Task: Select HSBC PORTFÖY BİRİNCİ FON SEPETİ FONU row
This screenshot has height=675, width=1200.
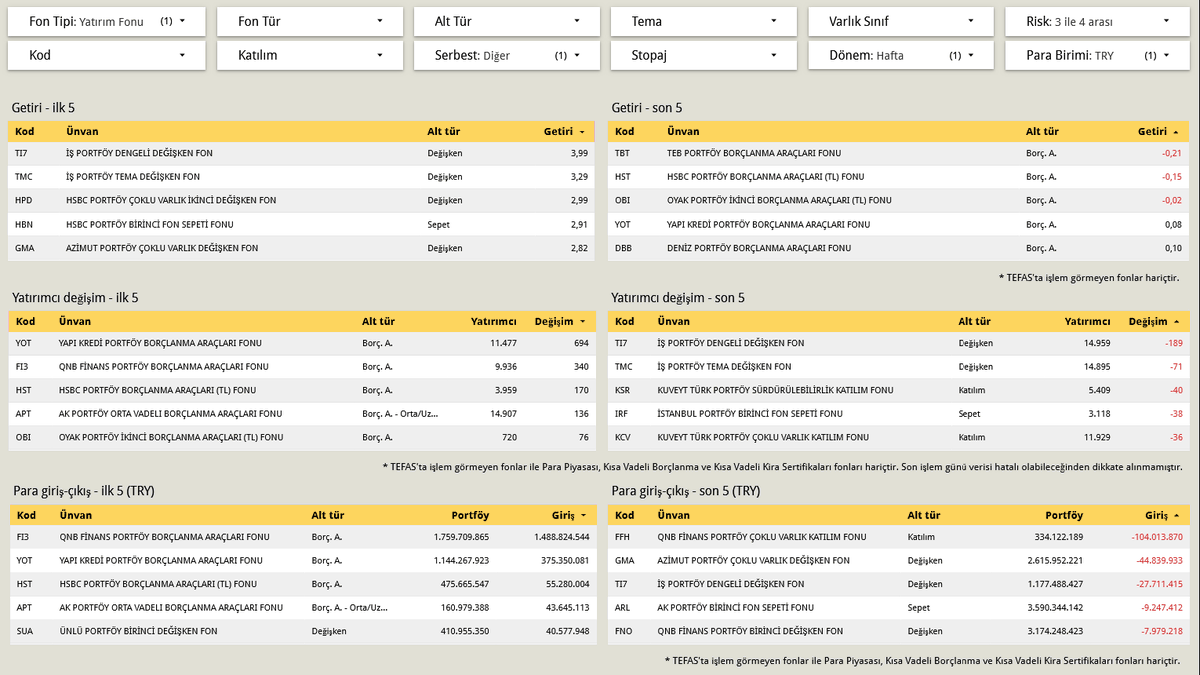Action: click(x=301, y=224)
